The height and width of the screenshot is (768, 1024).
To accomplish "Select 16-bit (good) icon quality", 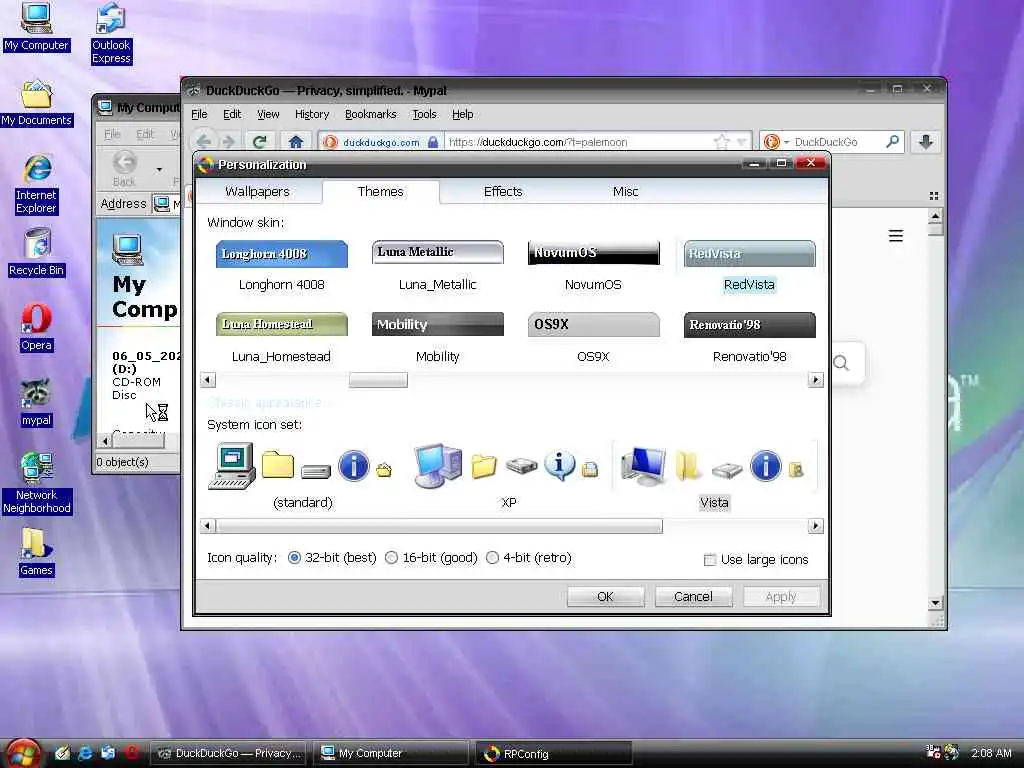I will (x=392, y=558).
